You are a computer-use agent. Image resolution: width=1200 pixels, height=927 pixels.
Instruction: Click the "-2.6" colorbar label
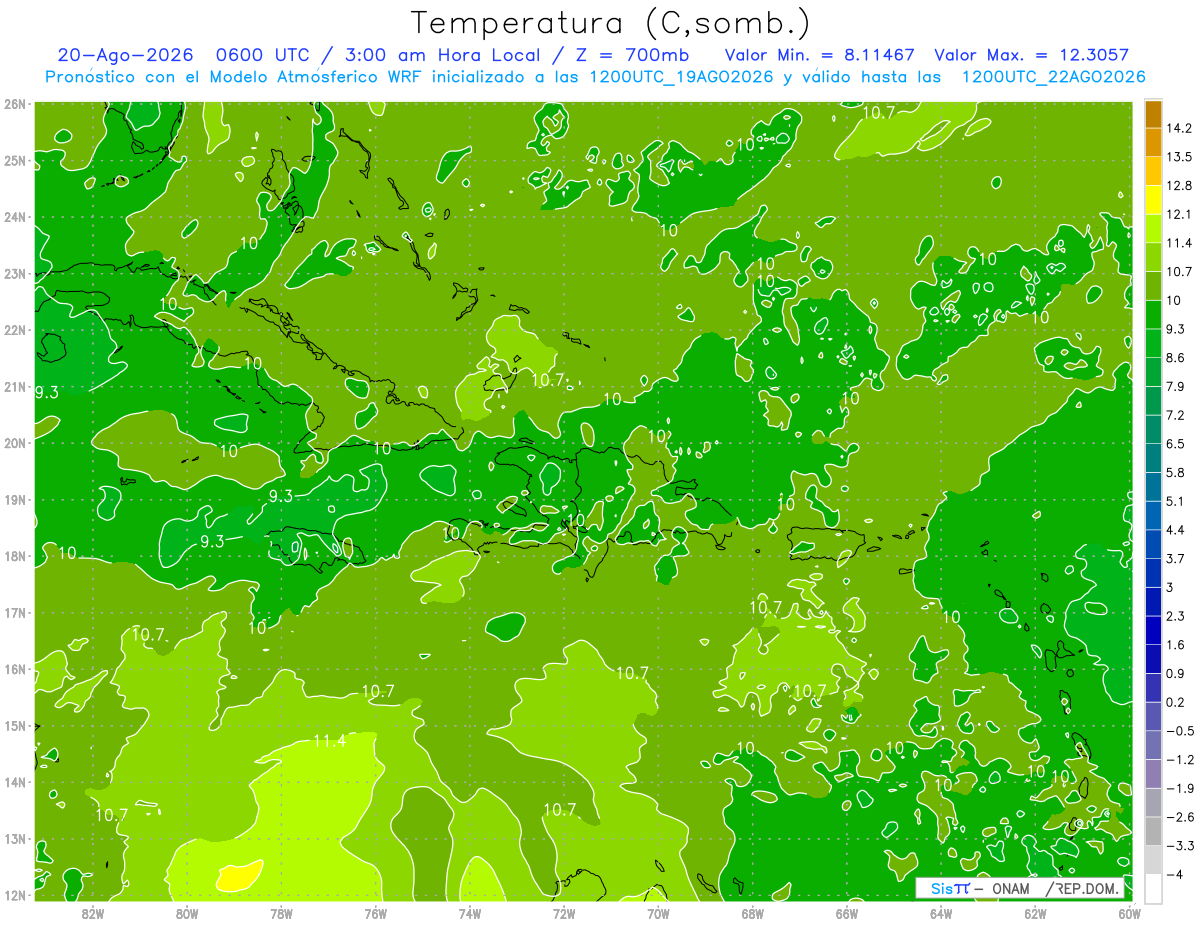1180,817
